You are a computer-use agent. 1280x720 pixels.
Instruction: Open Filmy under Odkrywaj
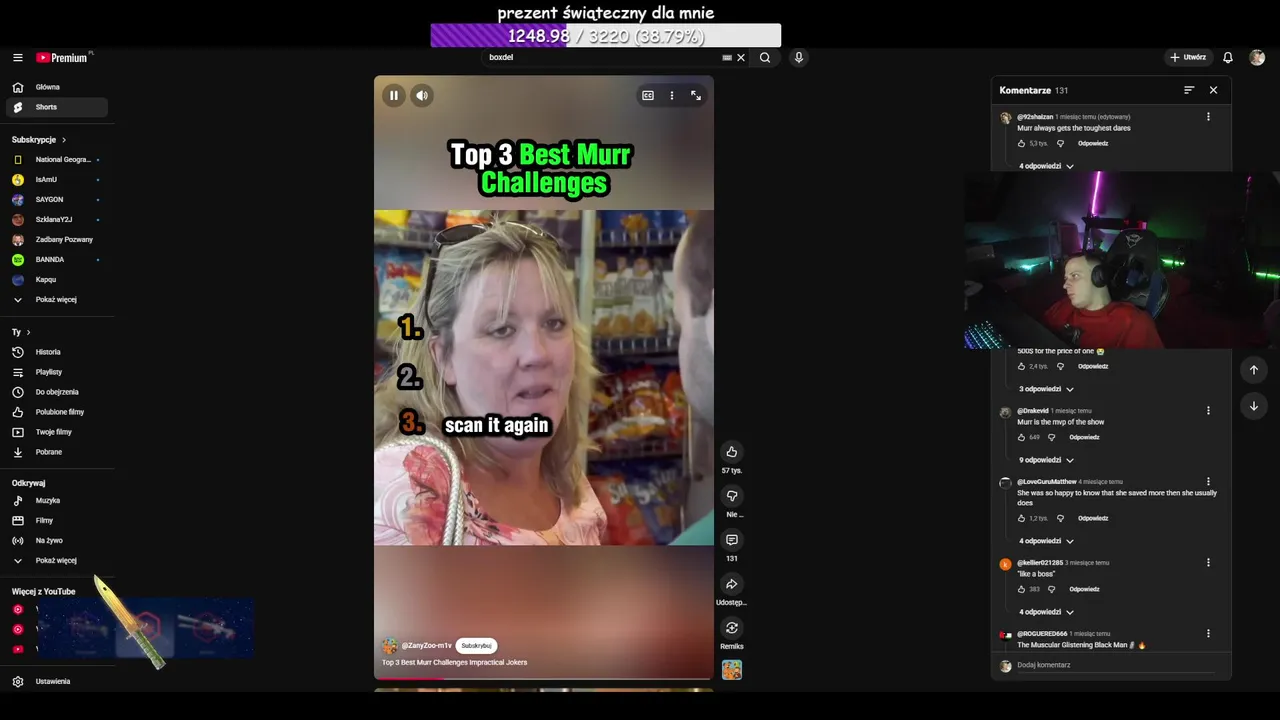(x=57, y=521)
